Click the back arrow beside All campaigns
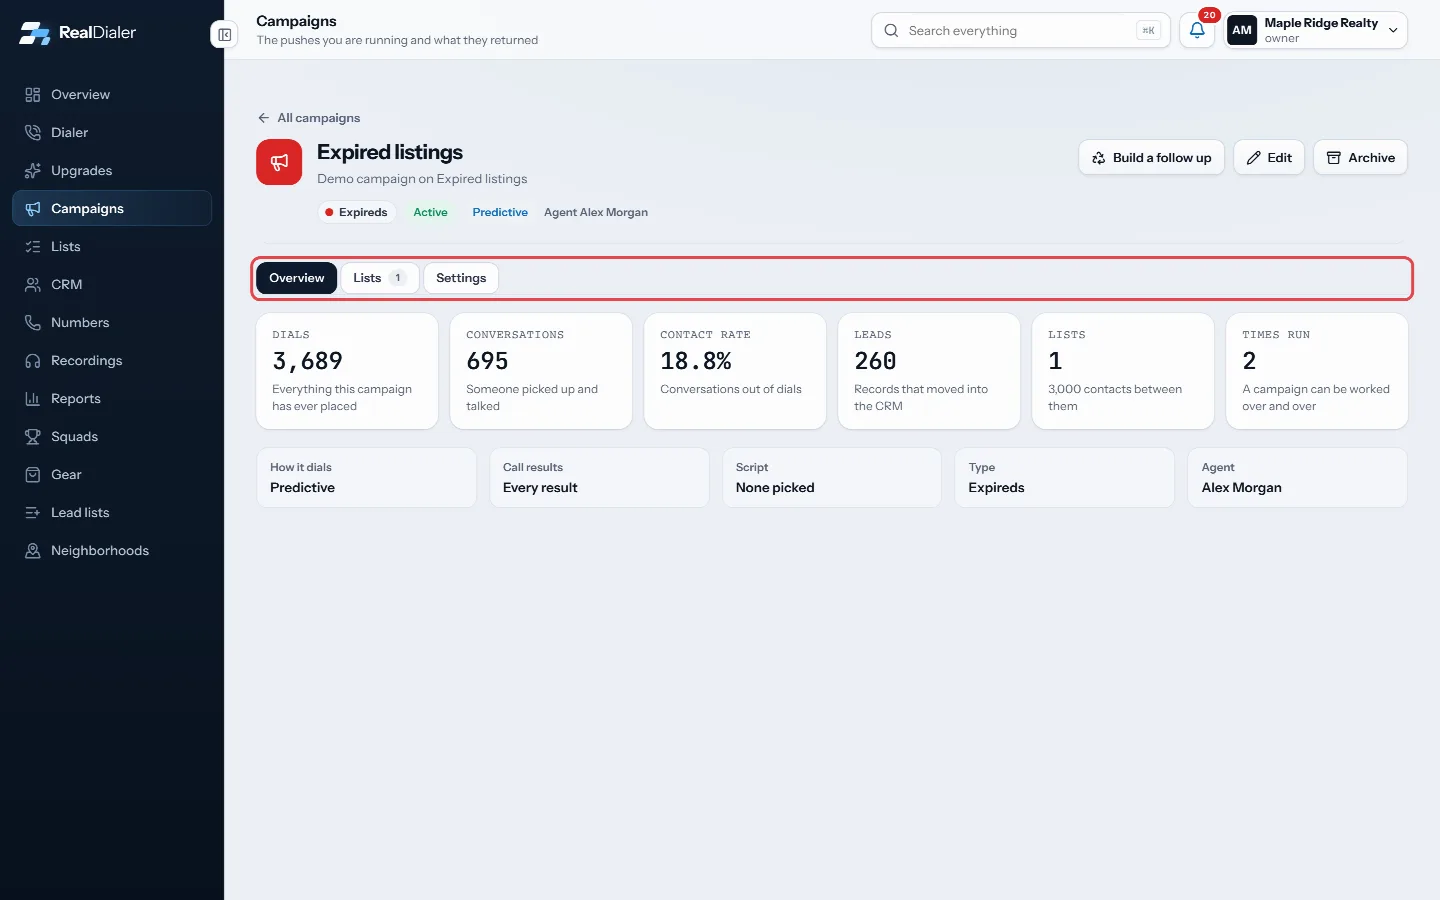1440x900 pixels. [263, 118]
